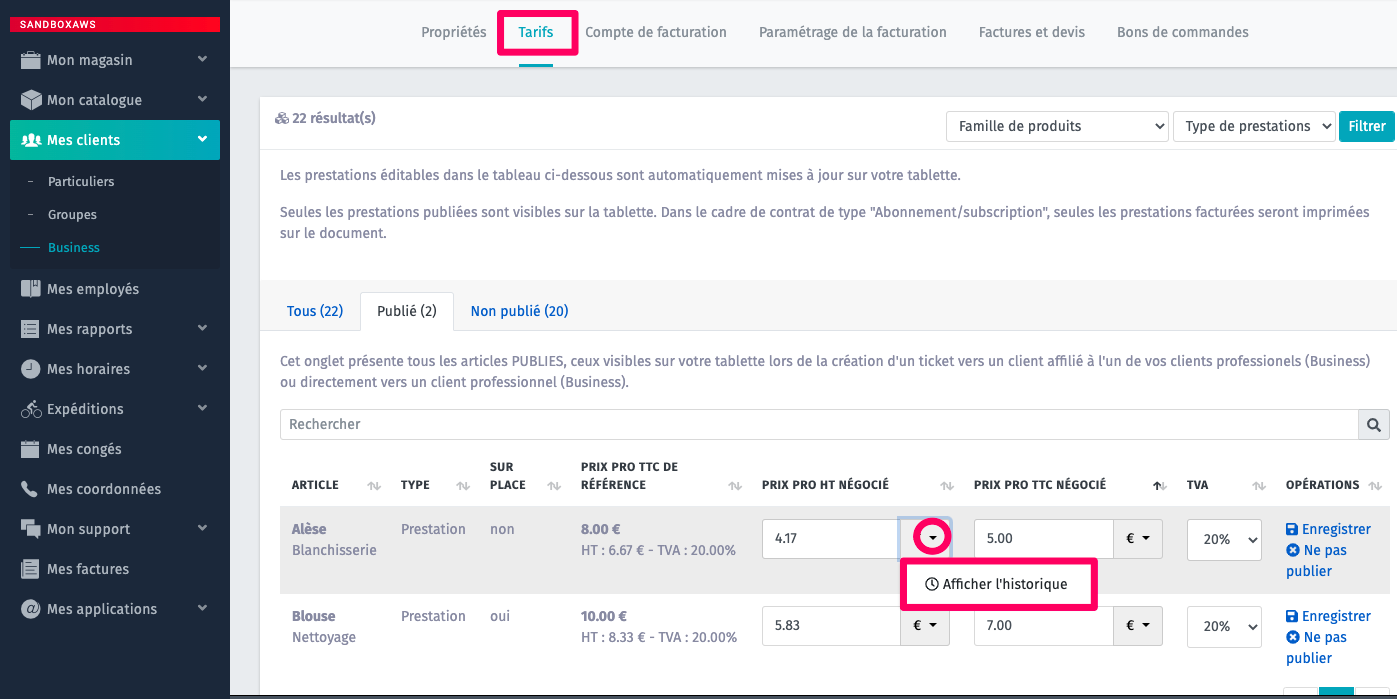Open Blouse TTC price euro dropdown
Image resolution: width=1397 pixels, height=699 pixels.
click(1138, 625)
